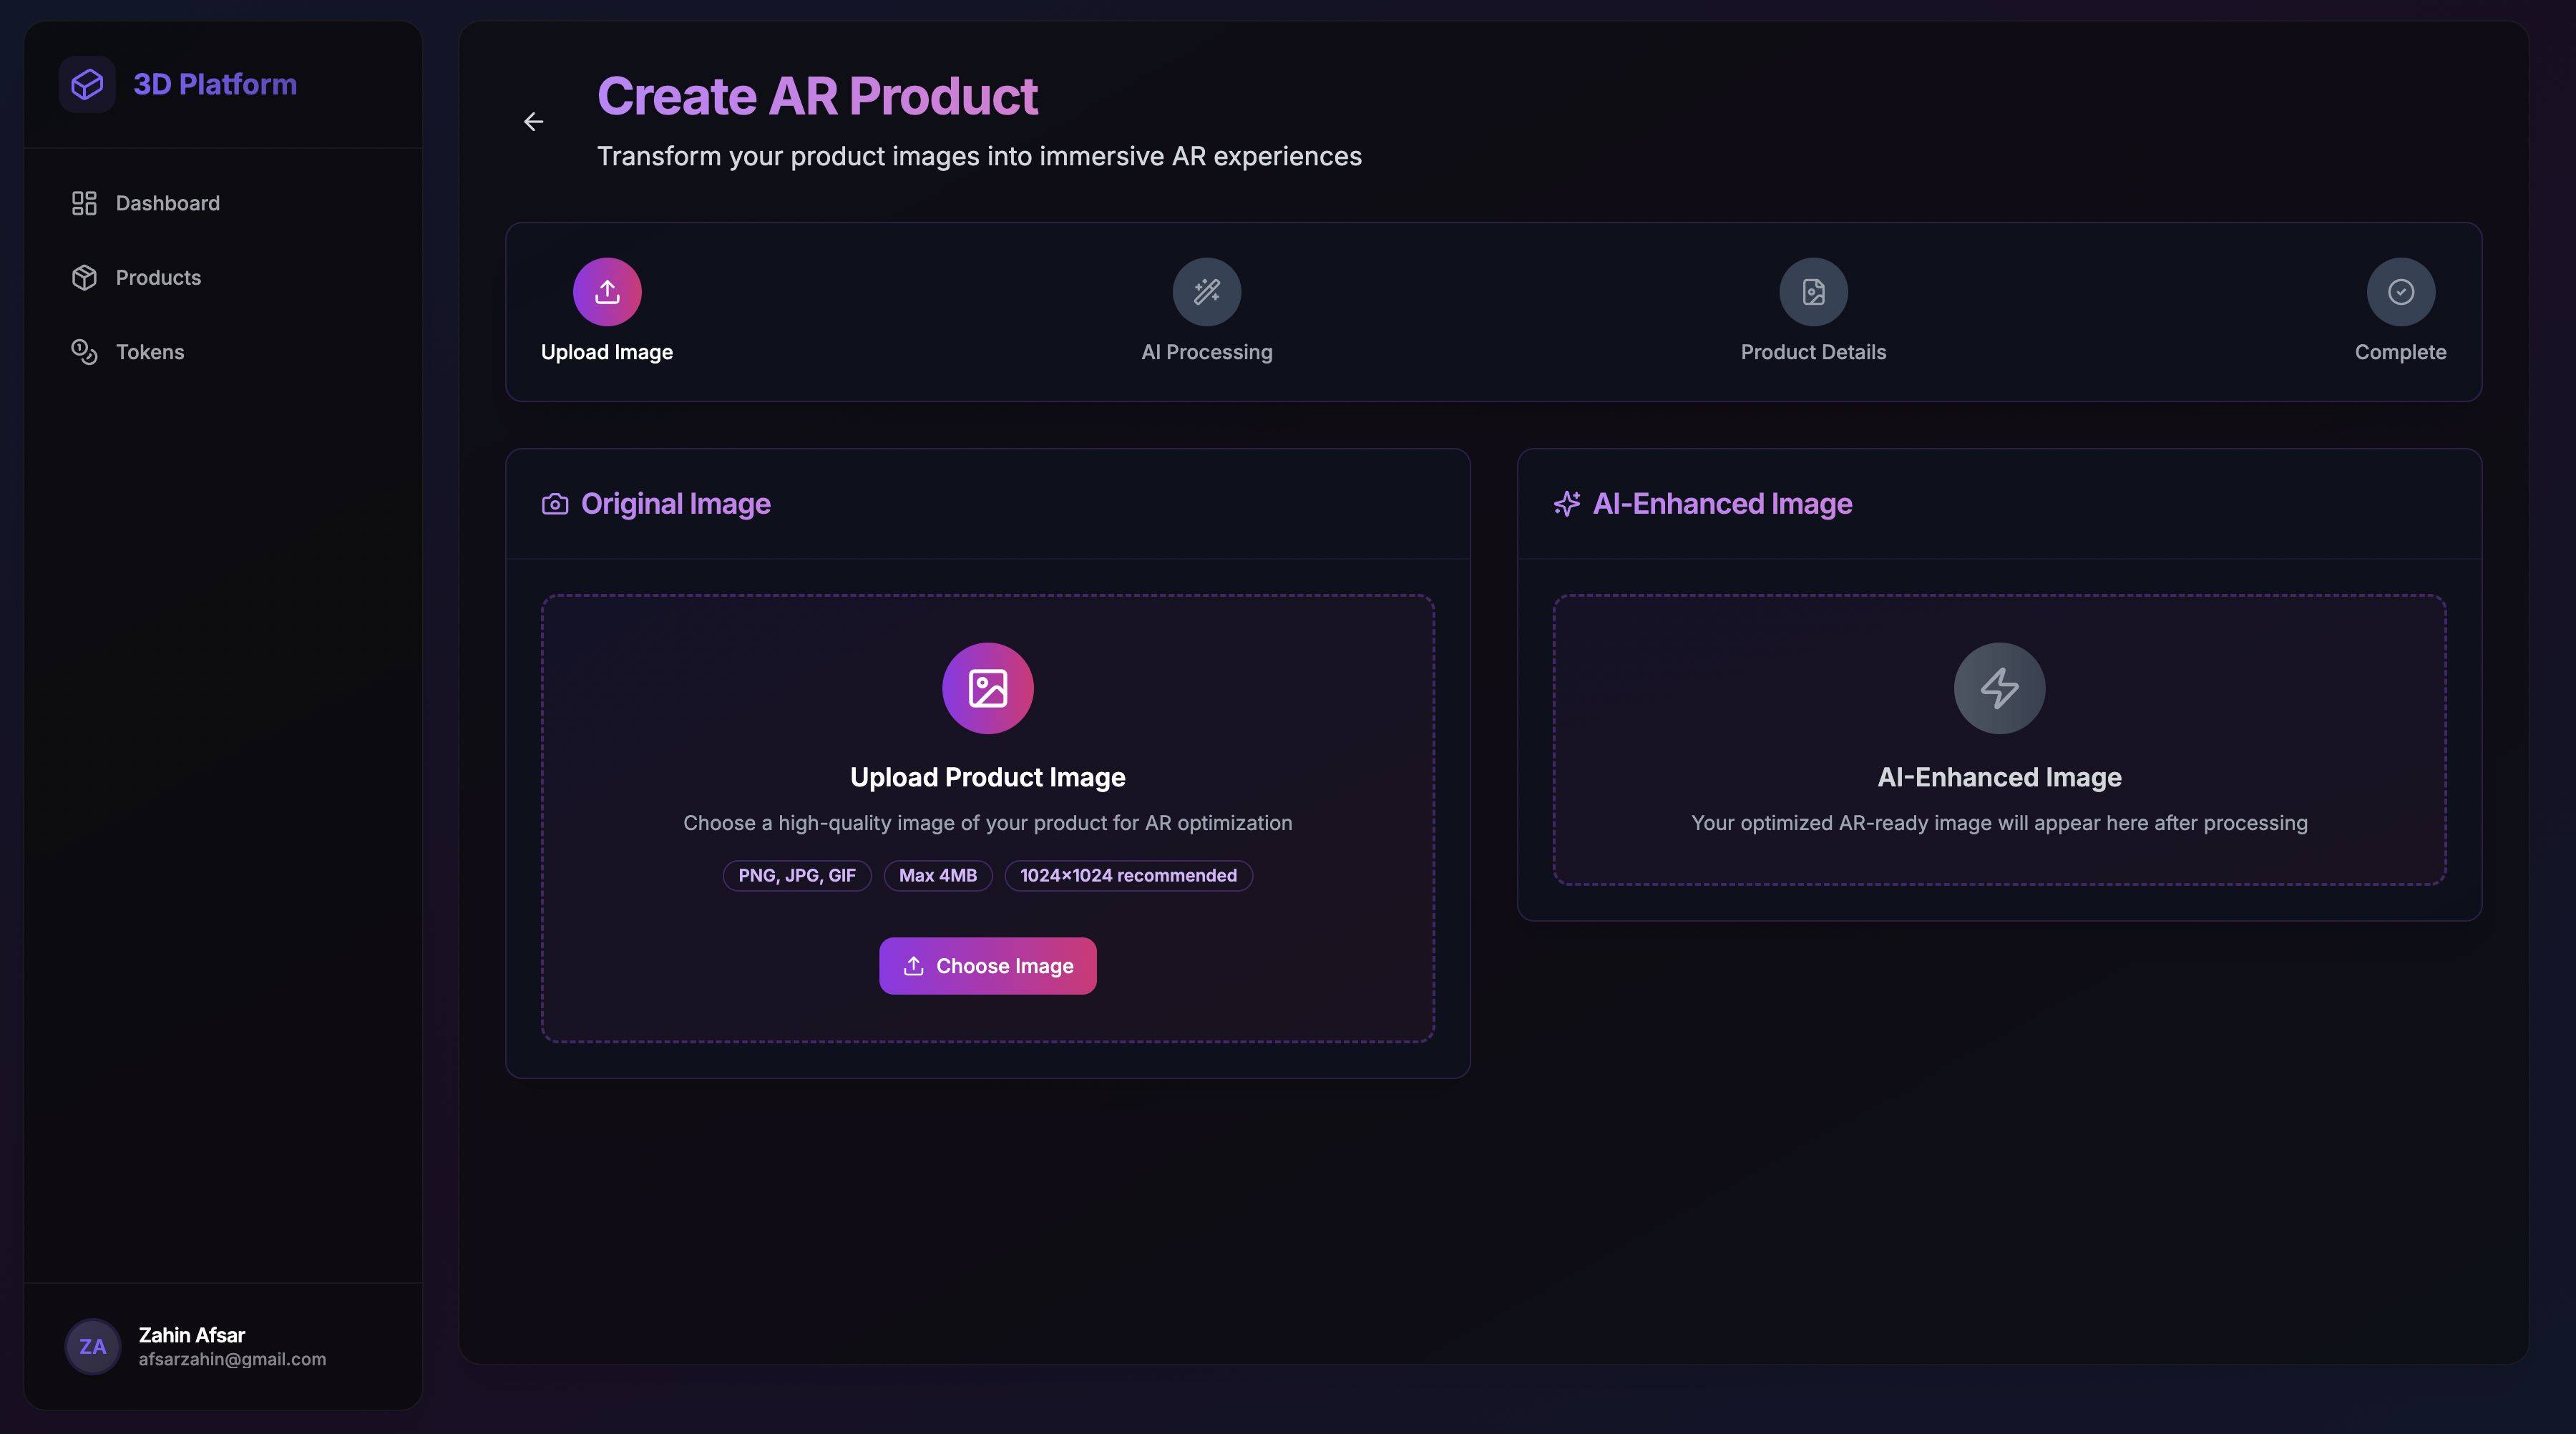This screenshot has width=2576, height=1434.
Task: Click the ZA user avatar
Action: point(92,1346)
